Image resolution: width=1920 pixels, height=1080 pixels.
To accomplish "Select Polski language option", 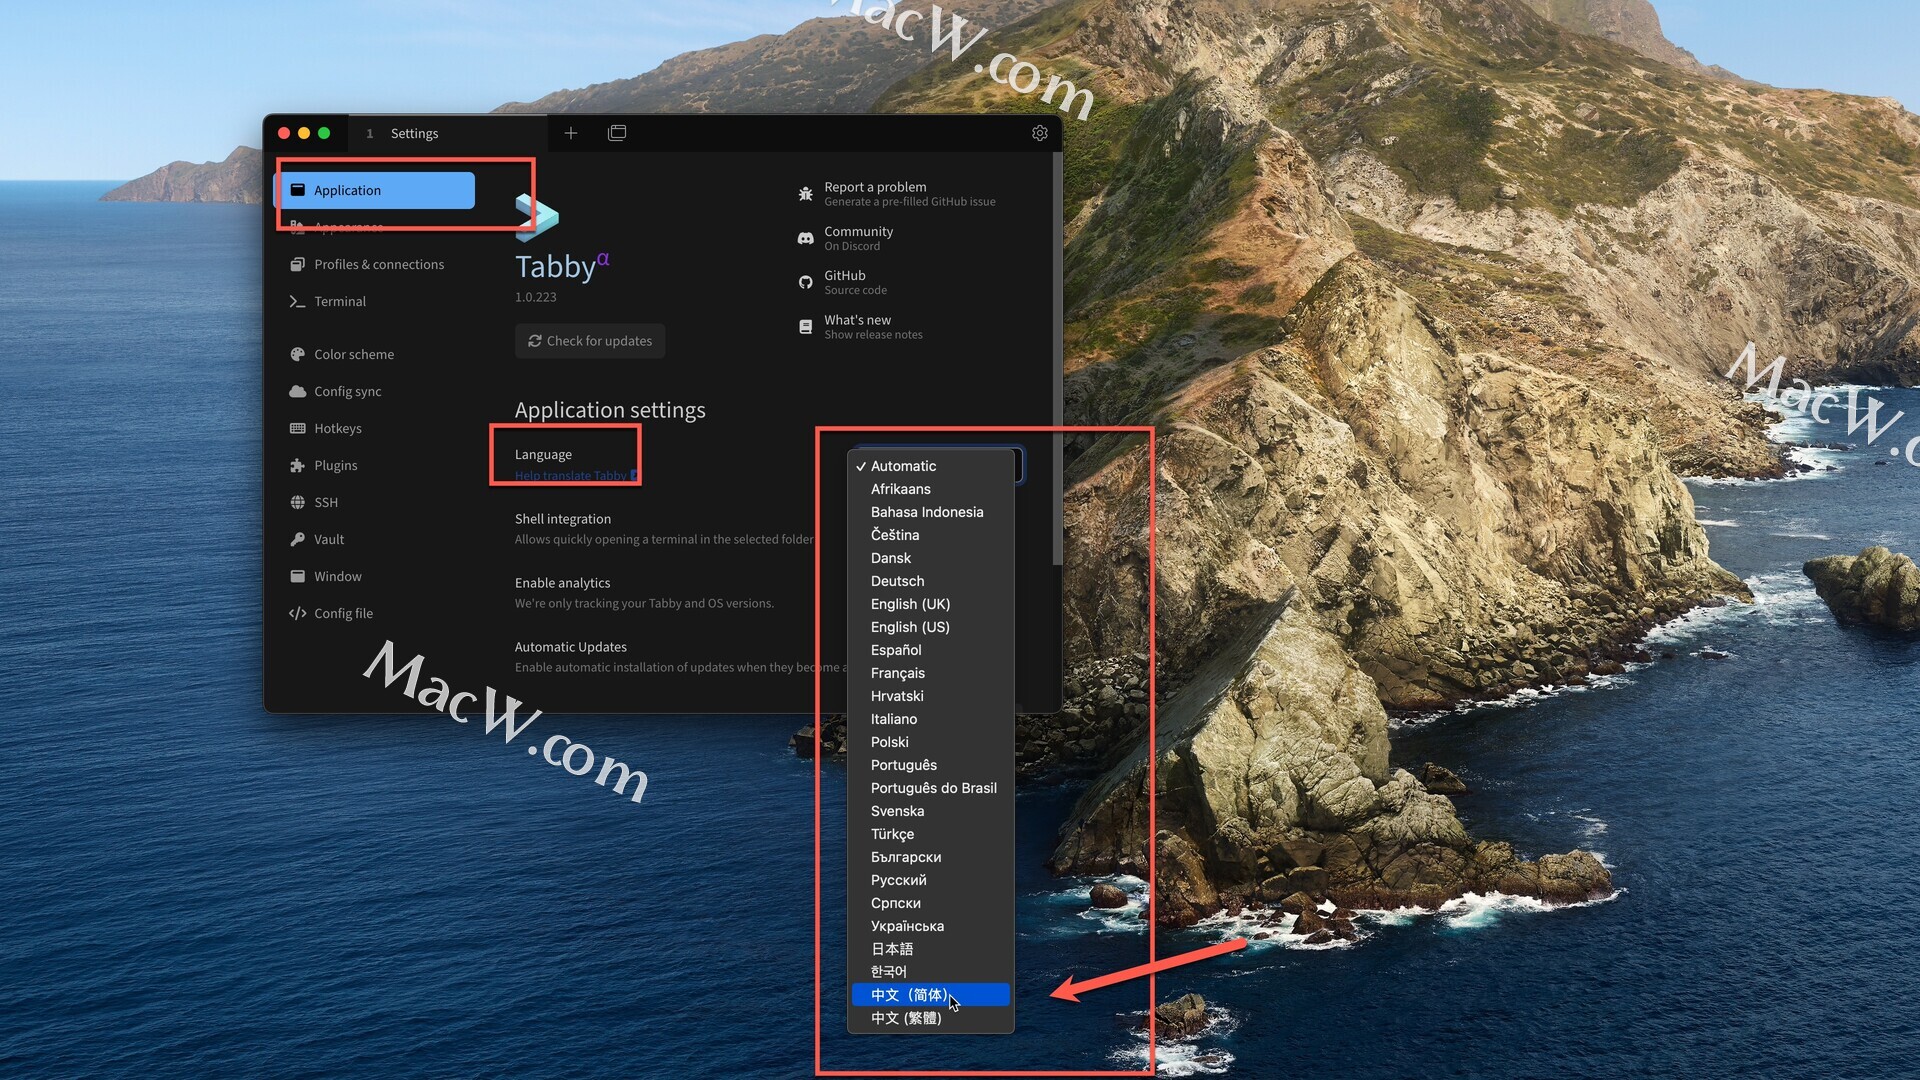I will (x=930, y=742).
